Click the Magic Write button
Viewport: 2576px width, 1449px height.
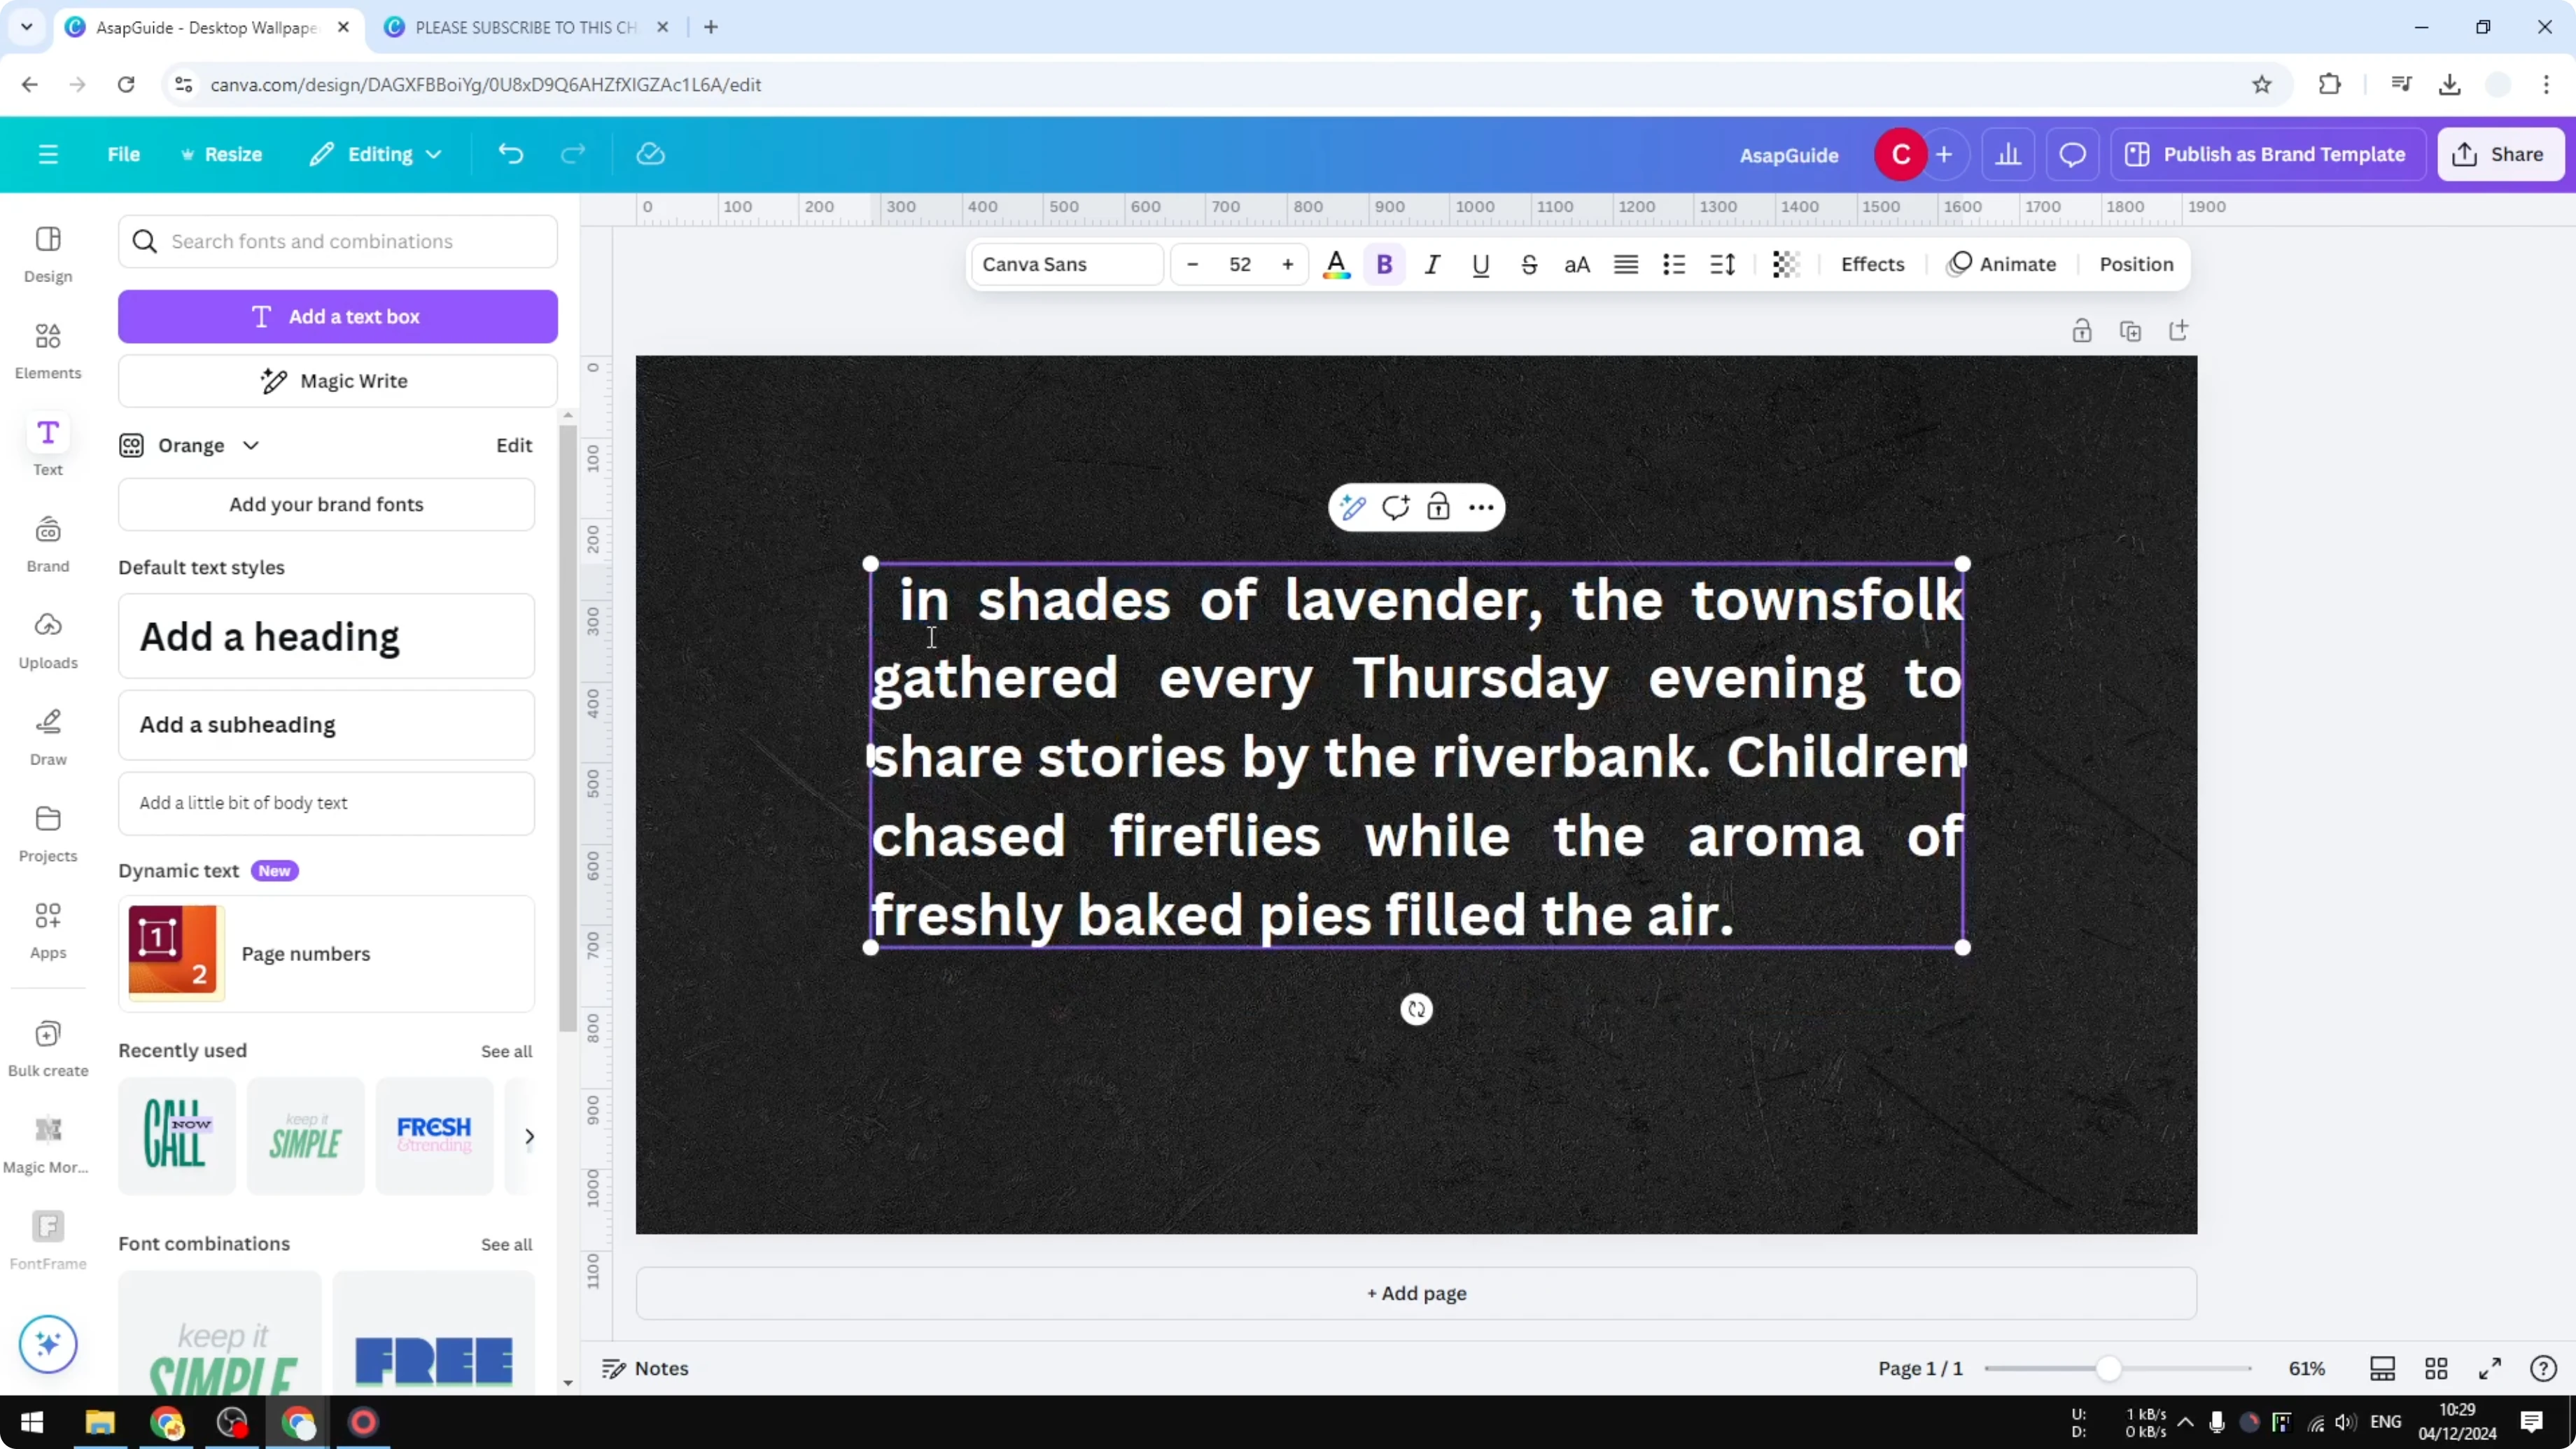tap(337, 380)
